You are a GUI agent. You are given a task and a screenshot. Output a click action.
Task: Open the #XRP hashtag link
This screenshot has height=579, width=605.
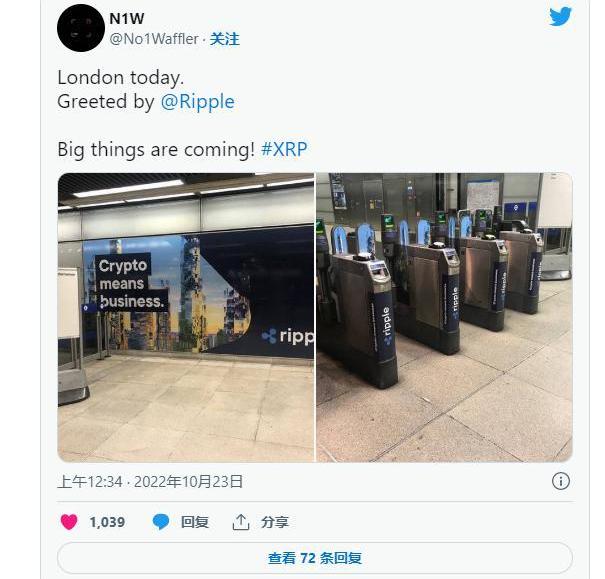(x=284, y=149)
